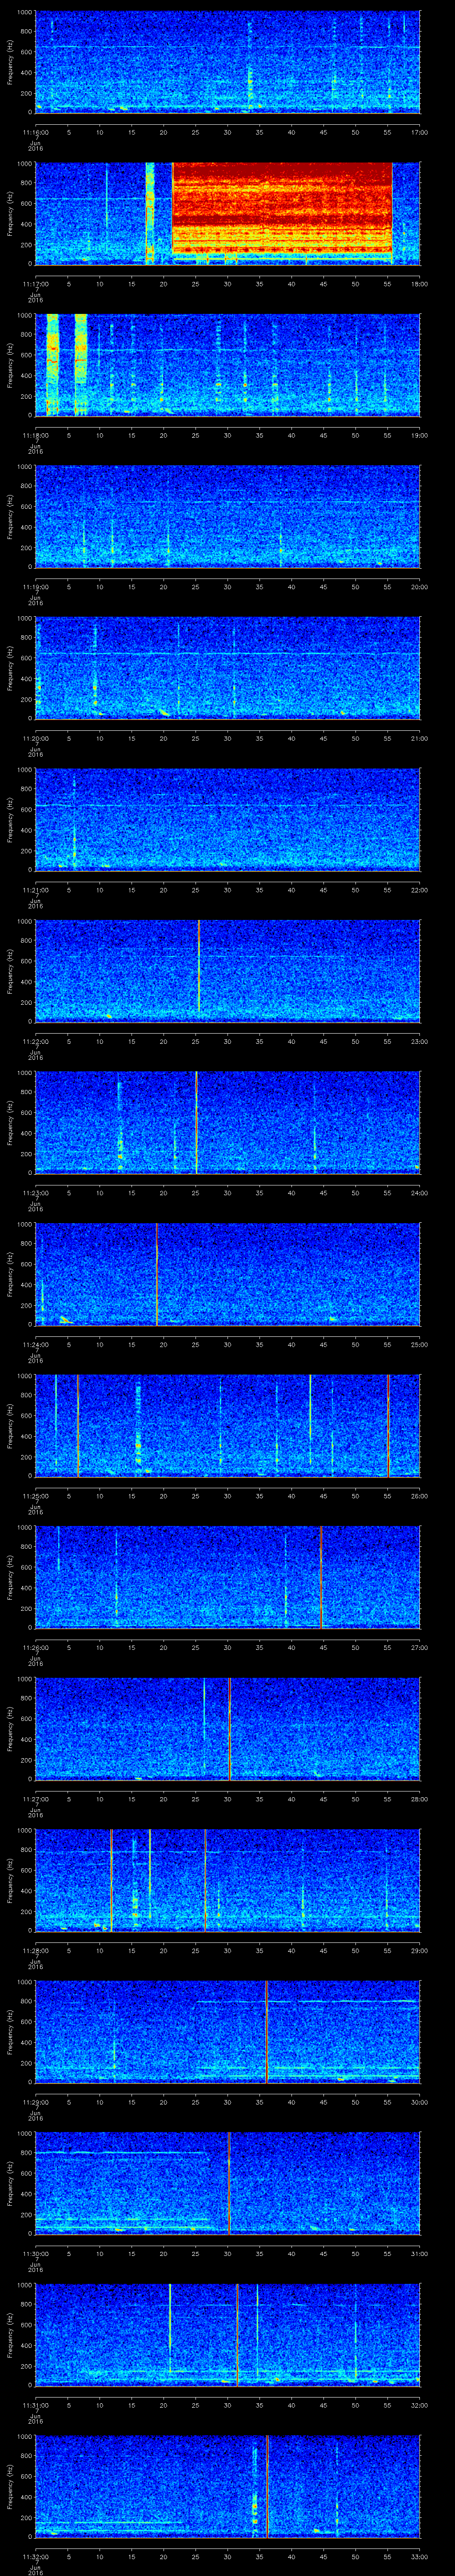Select the '11:20:00' start time label

click(36, 737)
